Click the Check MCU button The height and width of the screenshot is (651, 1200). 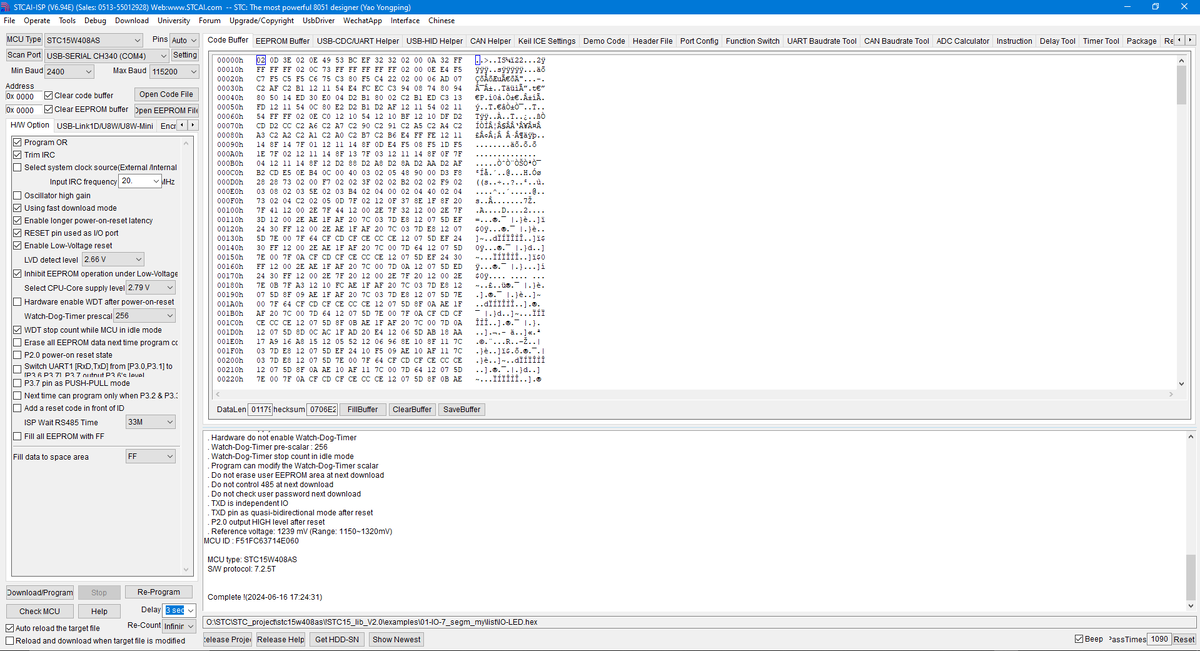40,611
